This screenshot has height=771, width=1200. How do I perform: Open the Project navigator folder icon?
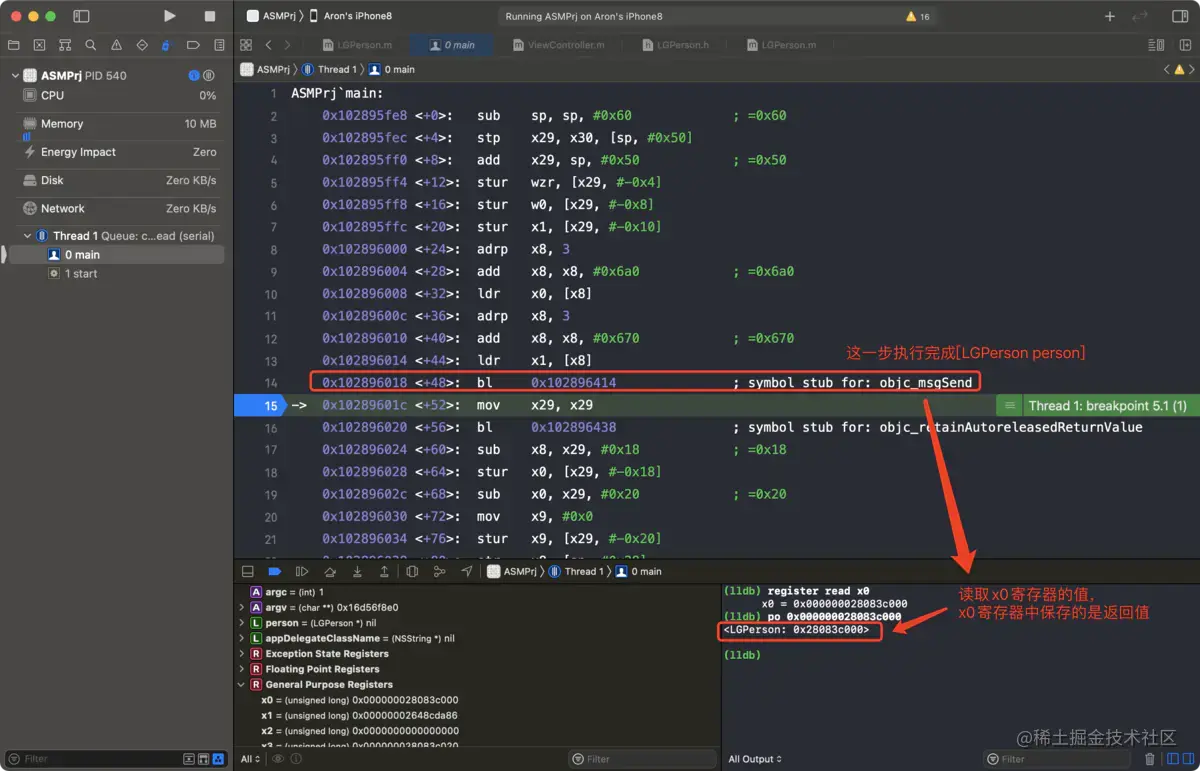[x=14, y=45]
